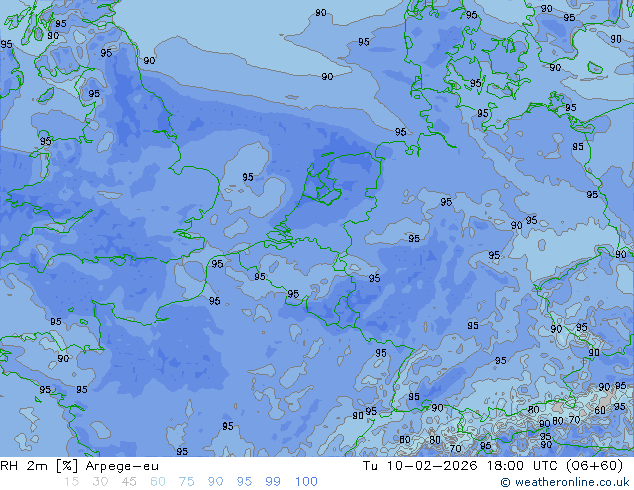634x490 pixels.
Task: Click the legend value 75
Action: tap(186, 482)
